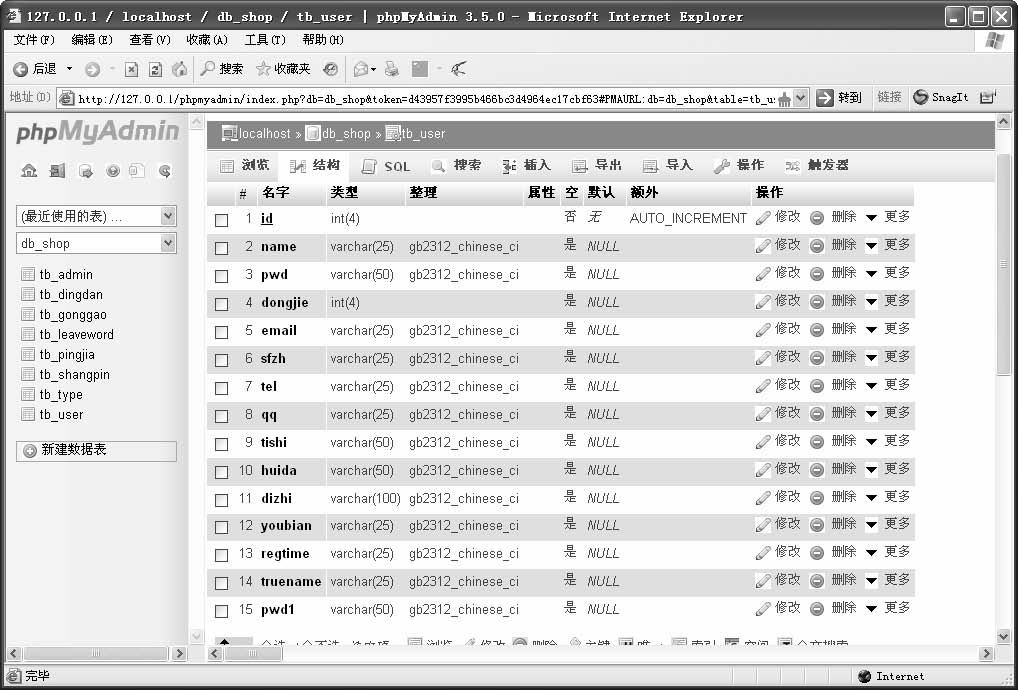Expand More options for tel row
The image size is (1018, 690).
point(888,386)
